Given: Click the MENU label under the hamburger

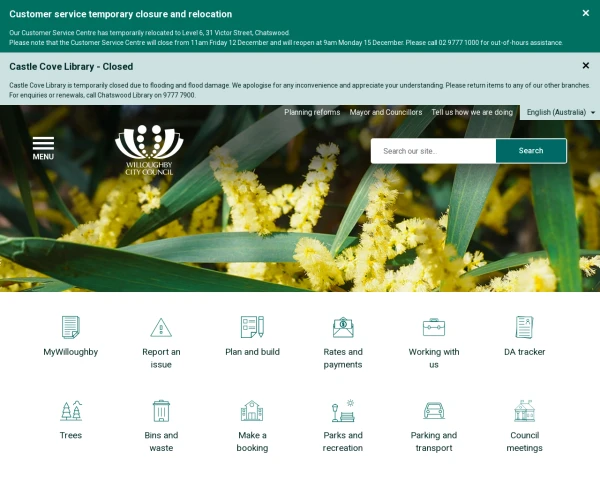Looking at the screenshot, I should click(x=43, y=157).
